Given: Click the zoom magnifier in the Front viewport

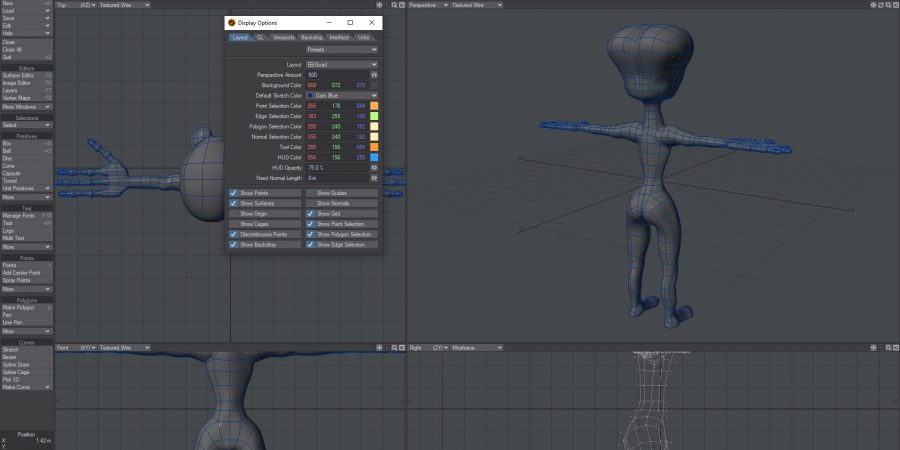Looking at the screenshot, I should click(x=395, y=348).
